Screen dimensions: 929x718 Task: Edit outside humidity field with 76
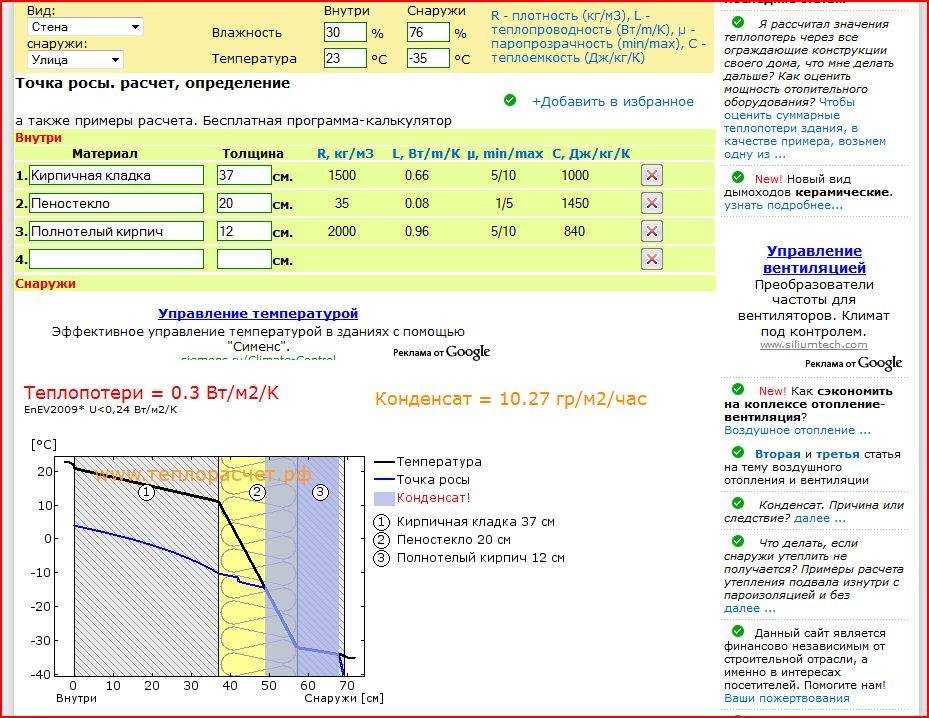(x=428, y=32)
